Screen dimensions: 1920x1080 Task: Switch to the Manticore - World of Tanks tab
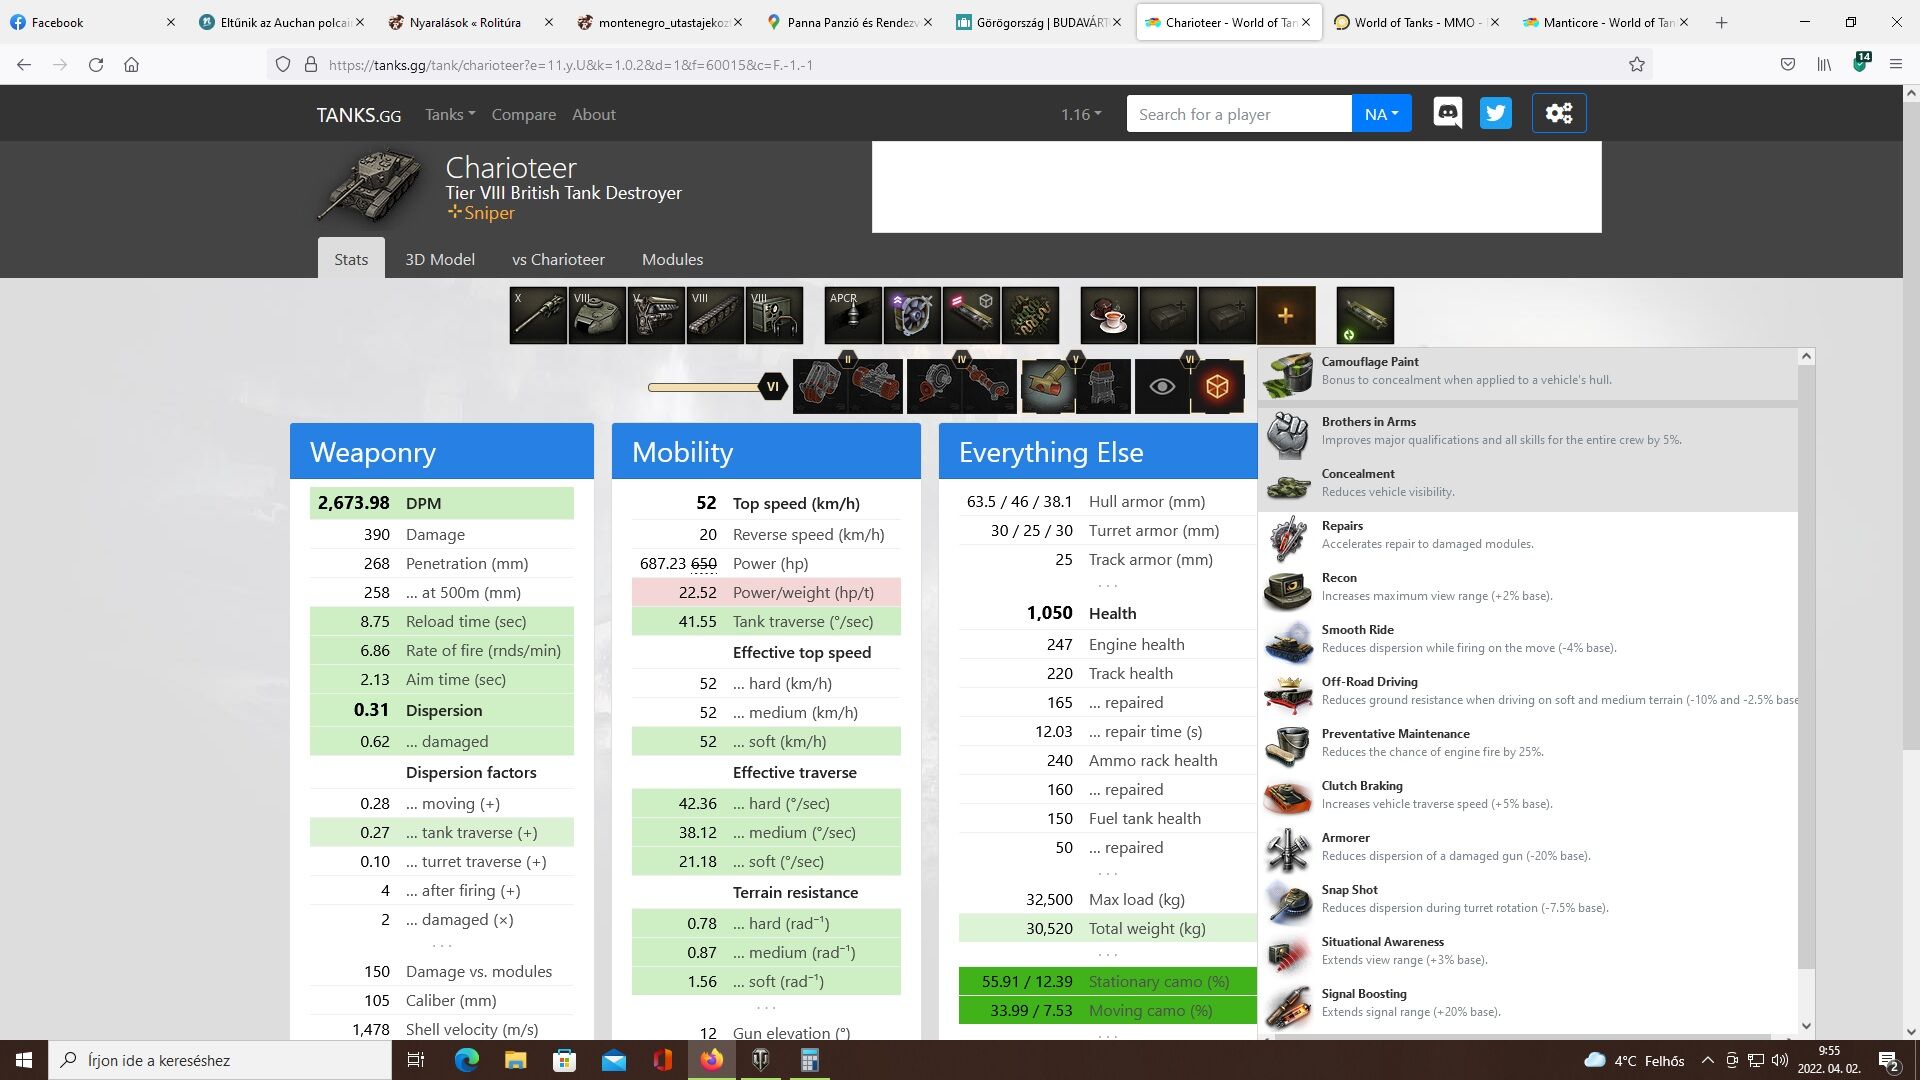pos(1604,22)
